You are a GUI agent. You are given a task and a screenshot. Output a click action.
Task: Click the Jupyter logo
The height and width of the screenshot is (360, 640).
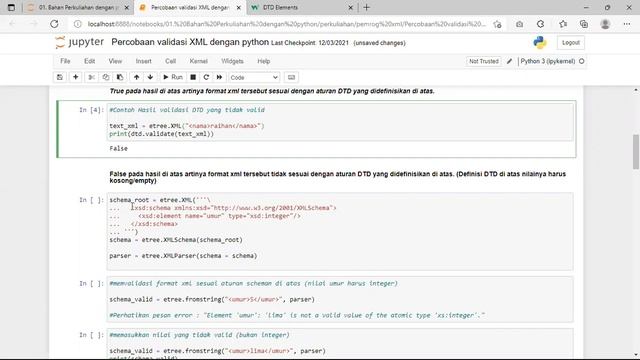pyautogui.click(x=80, y=42)
